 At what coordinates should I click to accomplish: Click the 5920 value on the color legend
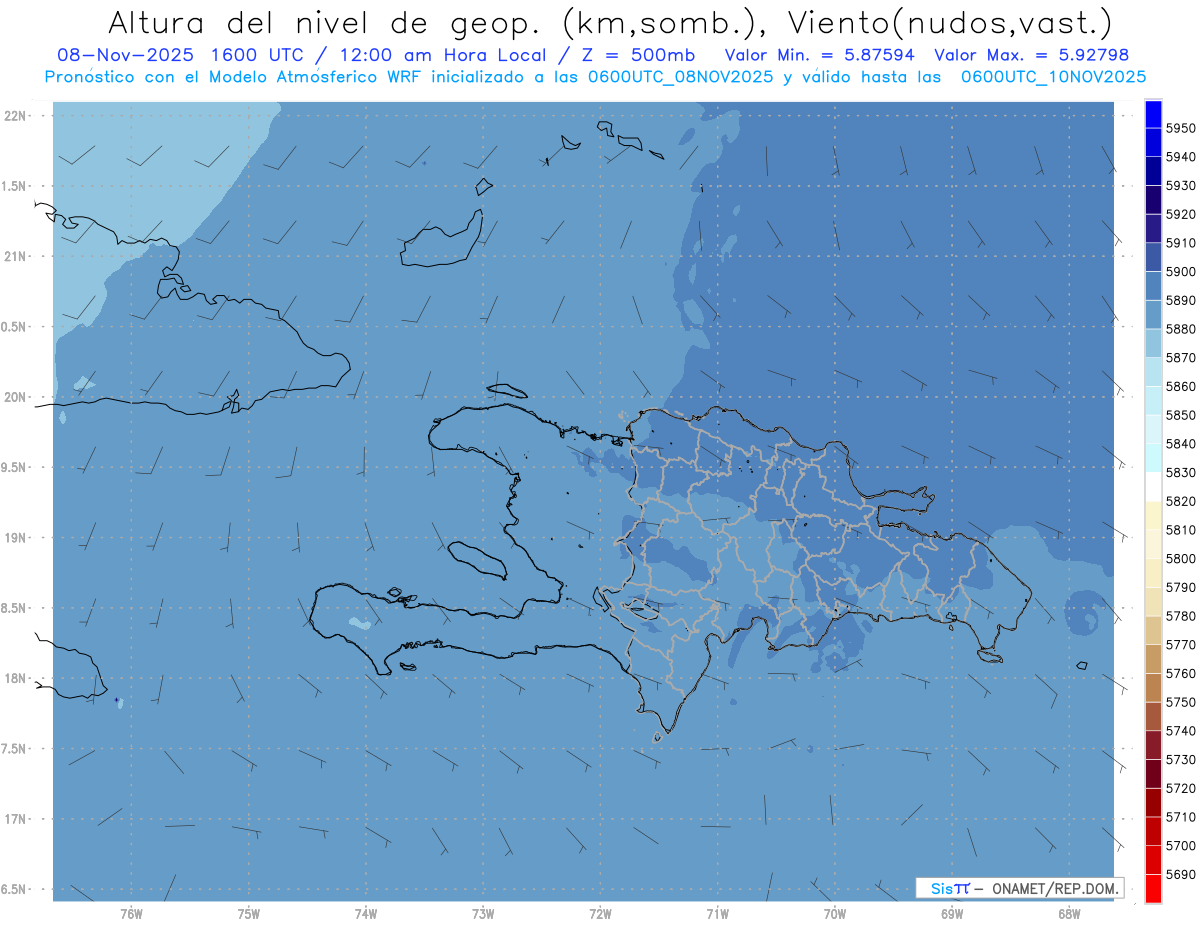[x=1182, y=214]
